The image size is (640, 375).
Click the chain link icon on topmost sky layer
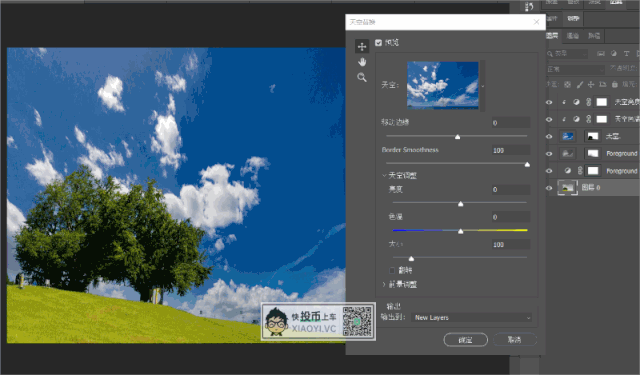coord(588,102)
